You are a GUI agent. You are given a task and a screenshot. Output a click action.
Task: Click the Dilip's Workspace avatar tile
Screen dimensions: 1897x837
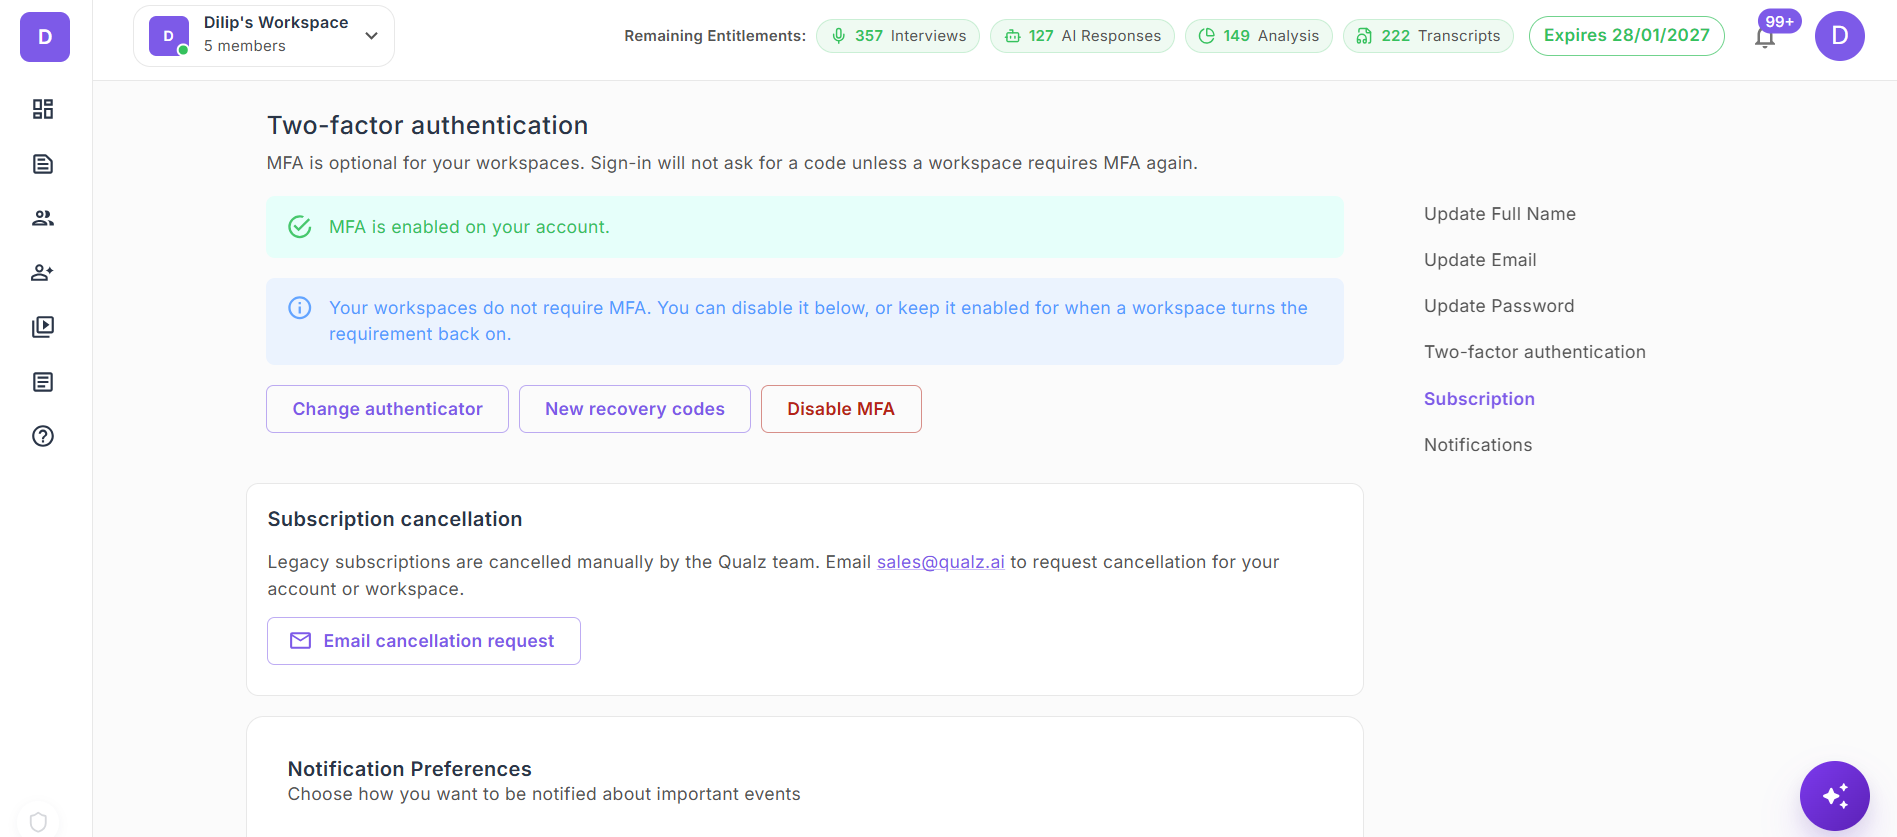click(169, 36)
